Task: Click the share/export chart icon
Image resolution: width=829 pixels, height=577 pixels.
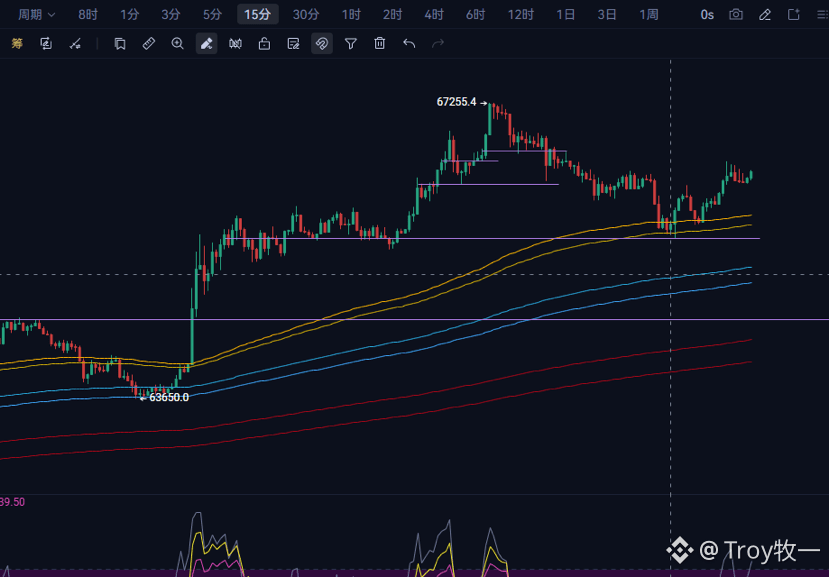Action: point(794,14)
